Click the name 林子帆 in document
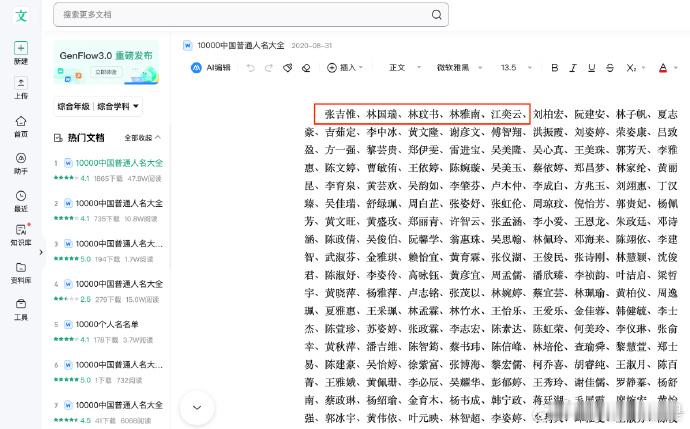 click(x=631, y=114)
